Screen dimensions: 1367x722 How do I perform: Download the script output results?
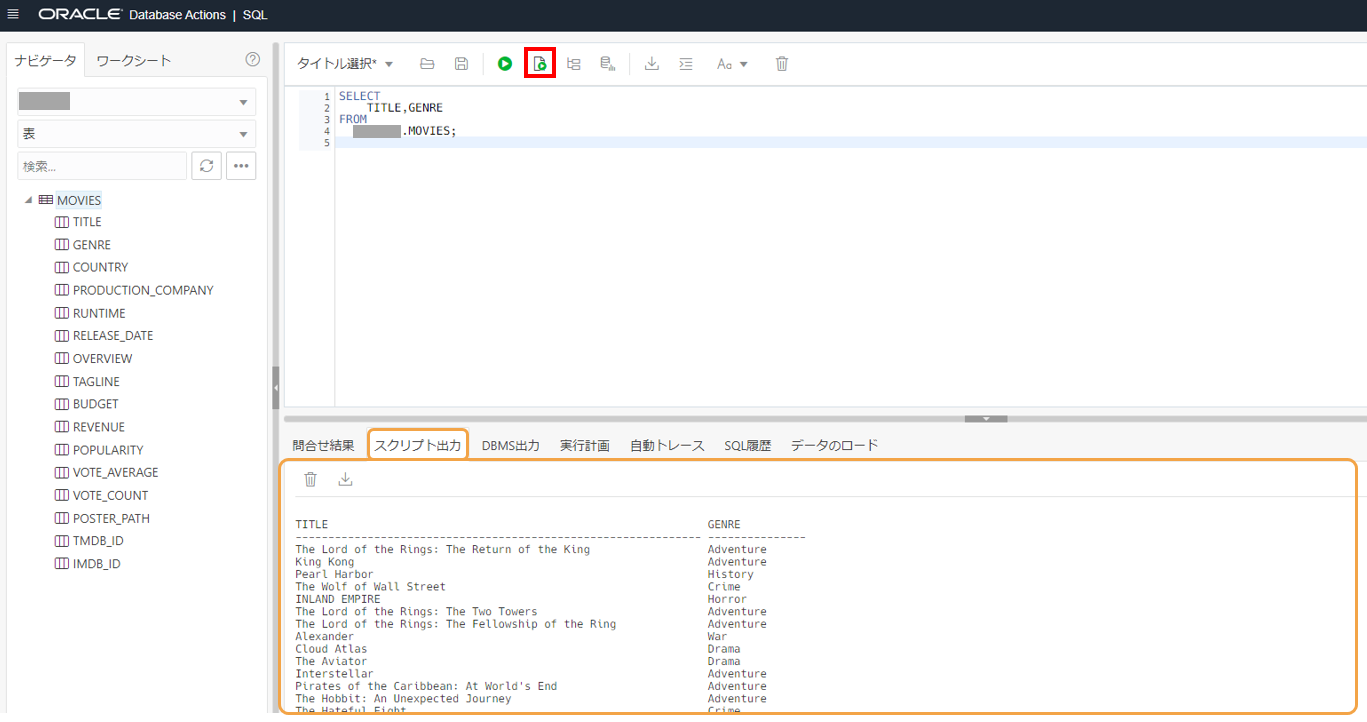pos(344,478)
